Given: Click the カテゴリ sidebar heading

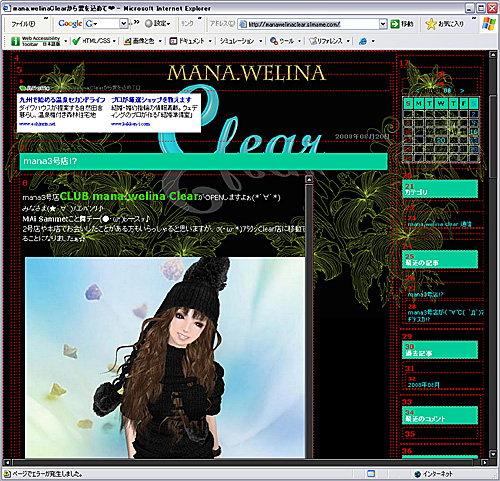Looking at the screenshot, I should click(x=440, y=189).
